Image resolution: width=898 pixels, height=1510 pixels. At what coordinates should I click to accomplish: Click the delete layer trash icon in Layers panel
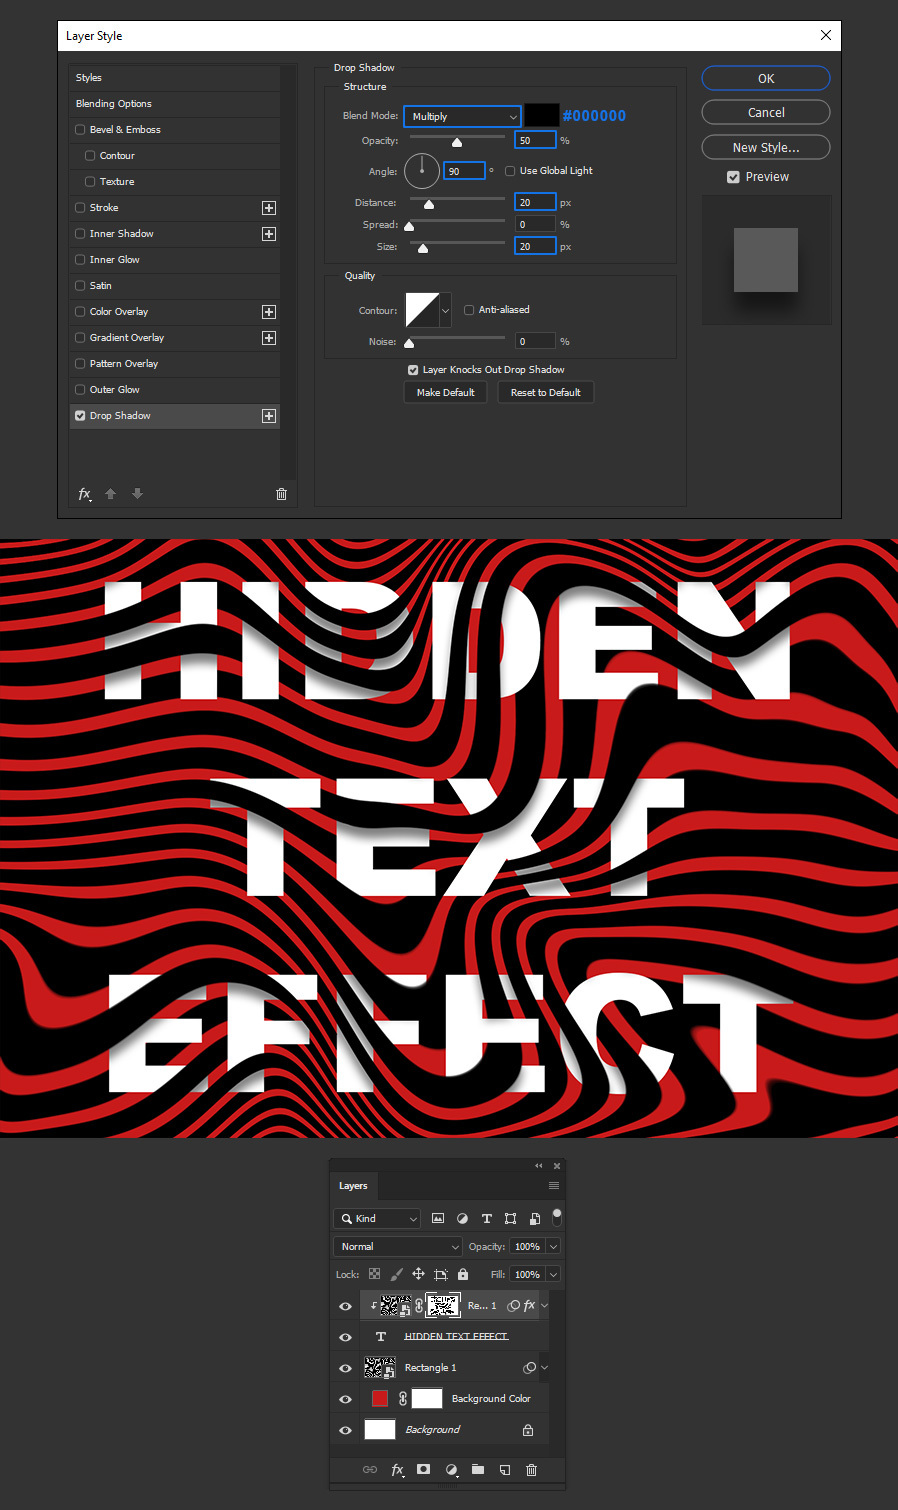531,1469
